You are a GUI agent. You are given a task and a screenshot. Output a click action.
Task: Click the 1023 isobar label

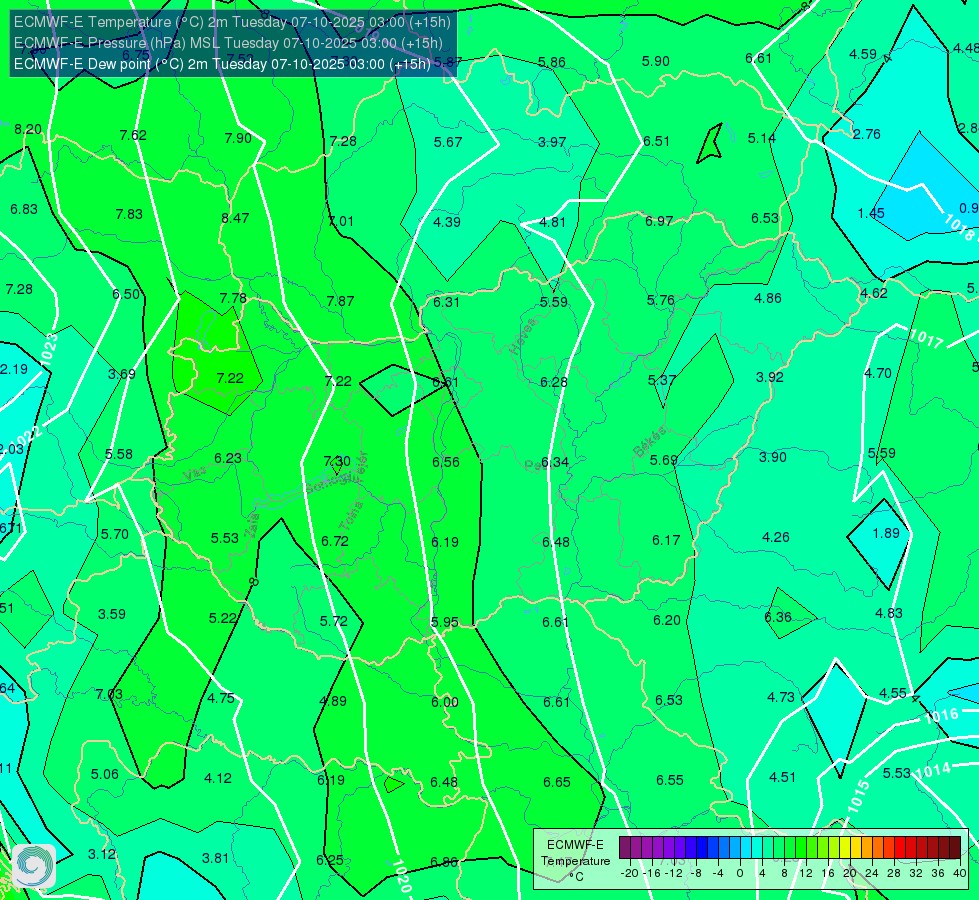click(49, 349)
